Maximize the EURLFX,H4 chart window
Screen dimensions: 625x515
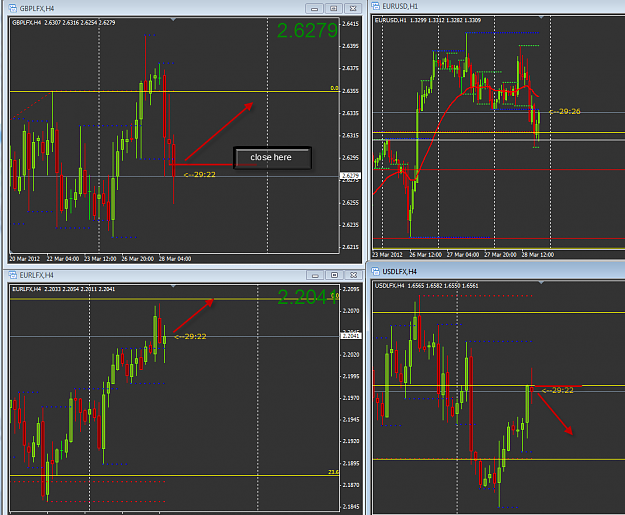pyautogui.click(x=334, y=275)
